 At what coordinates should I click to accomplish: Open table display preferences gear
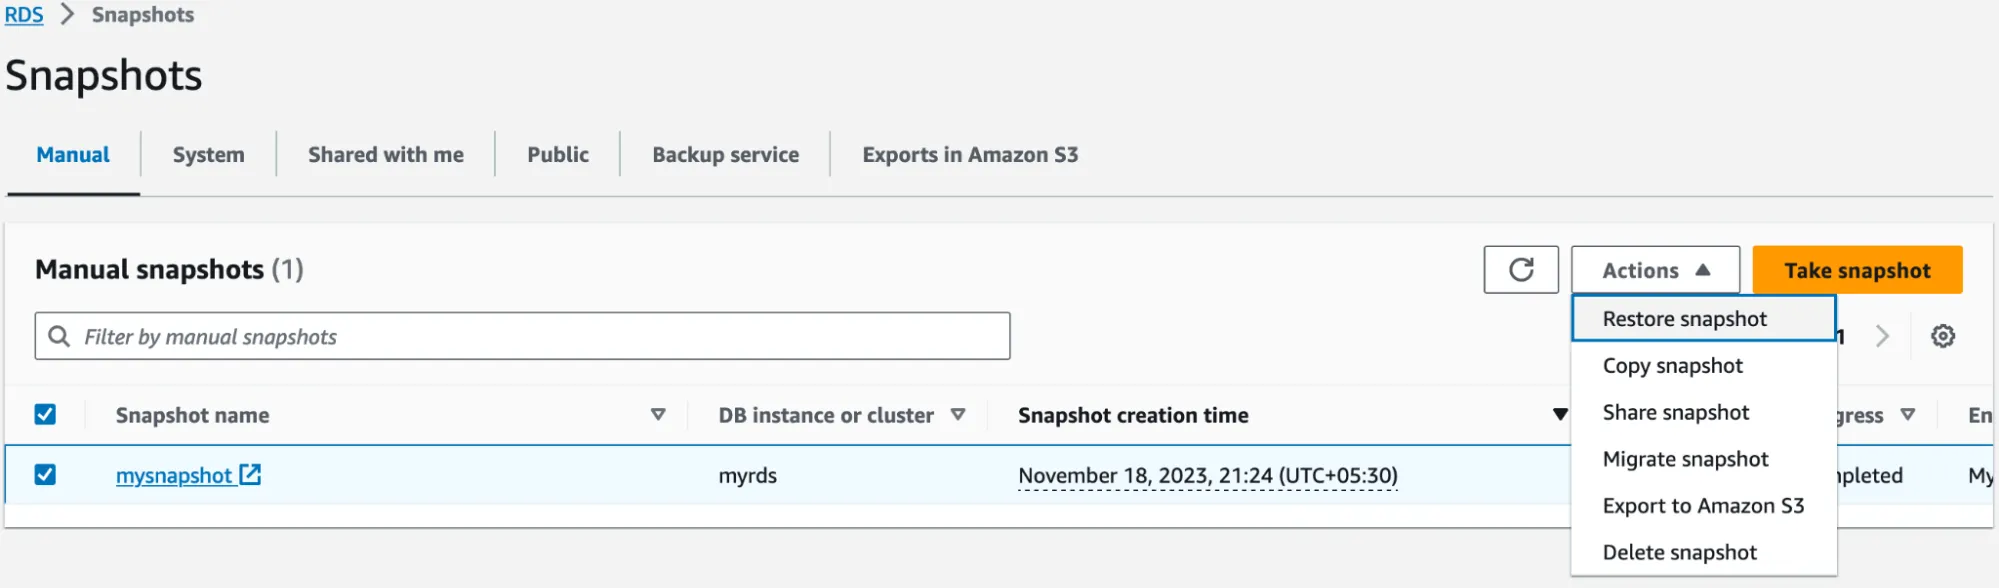[x=1943, y=335]
